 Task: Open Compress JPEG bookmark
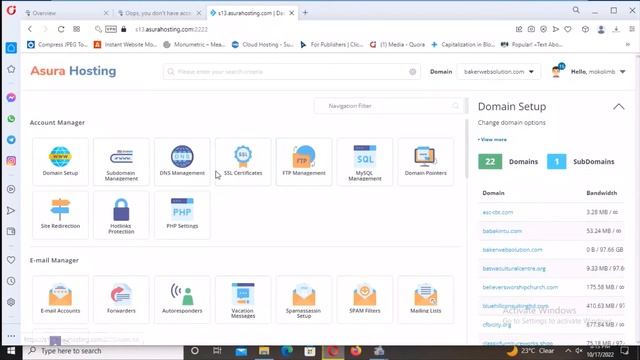coord(58,44)
